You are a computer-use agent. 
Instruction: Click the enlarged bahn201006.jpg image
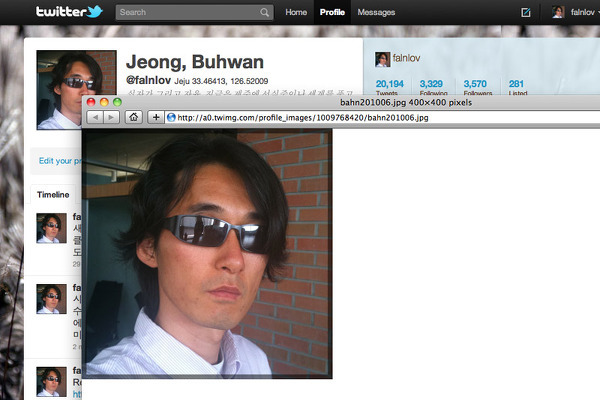(207, 253)
